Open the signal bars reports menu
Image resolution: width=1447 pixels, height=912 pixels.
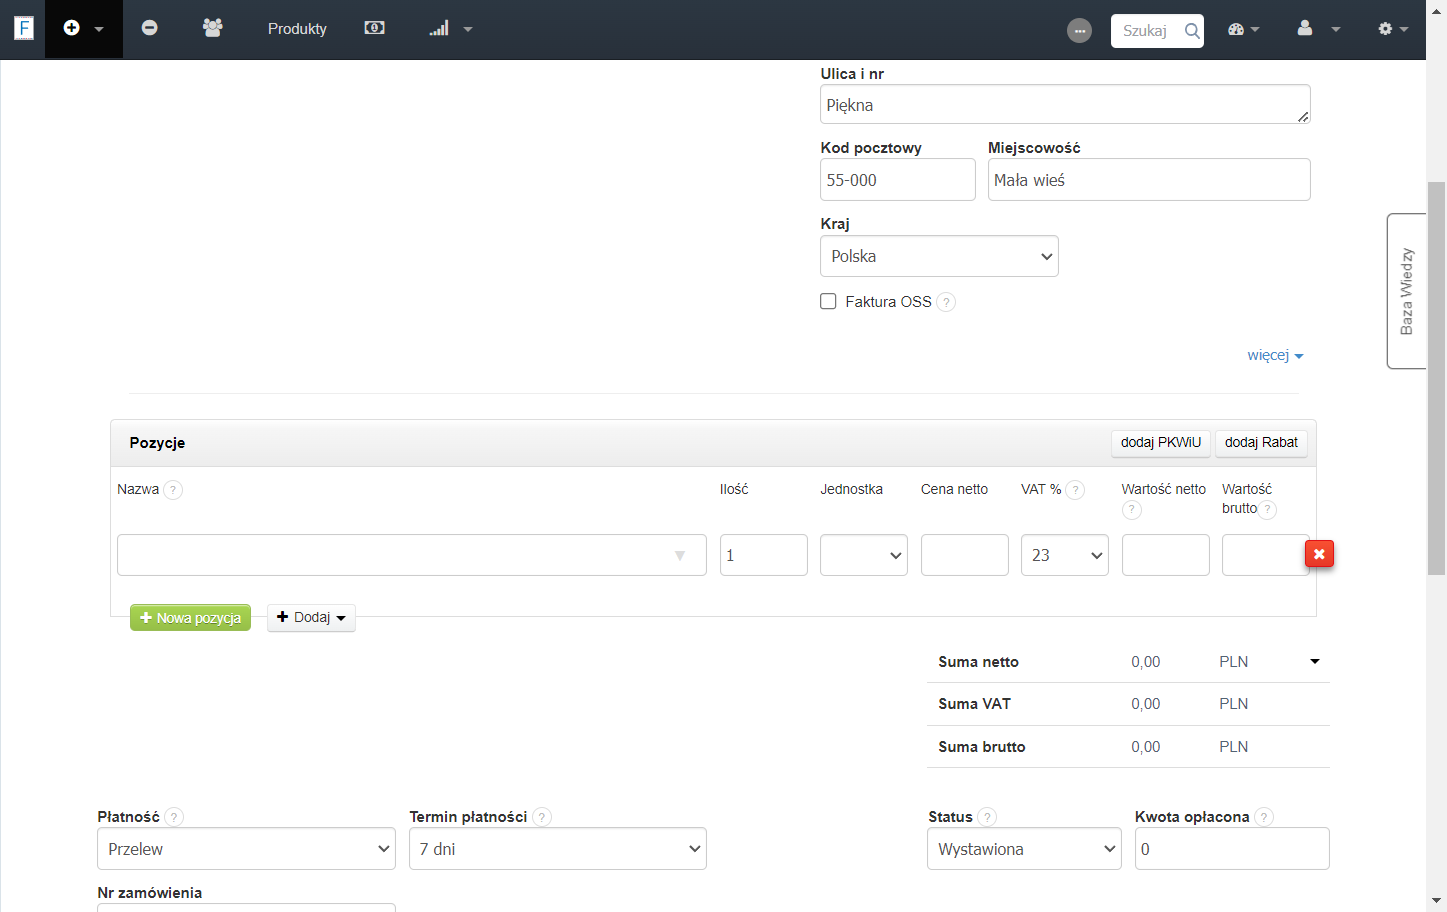[x=450, y=29]
